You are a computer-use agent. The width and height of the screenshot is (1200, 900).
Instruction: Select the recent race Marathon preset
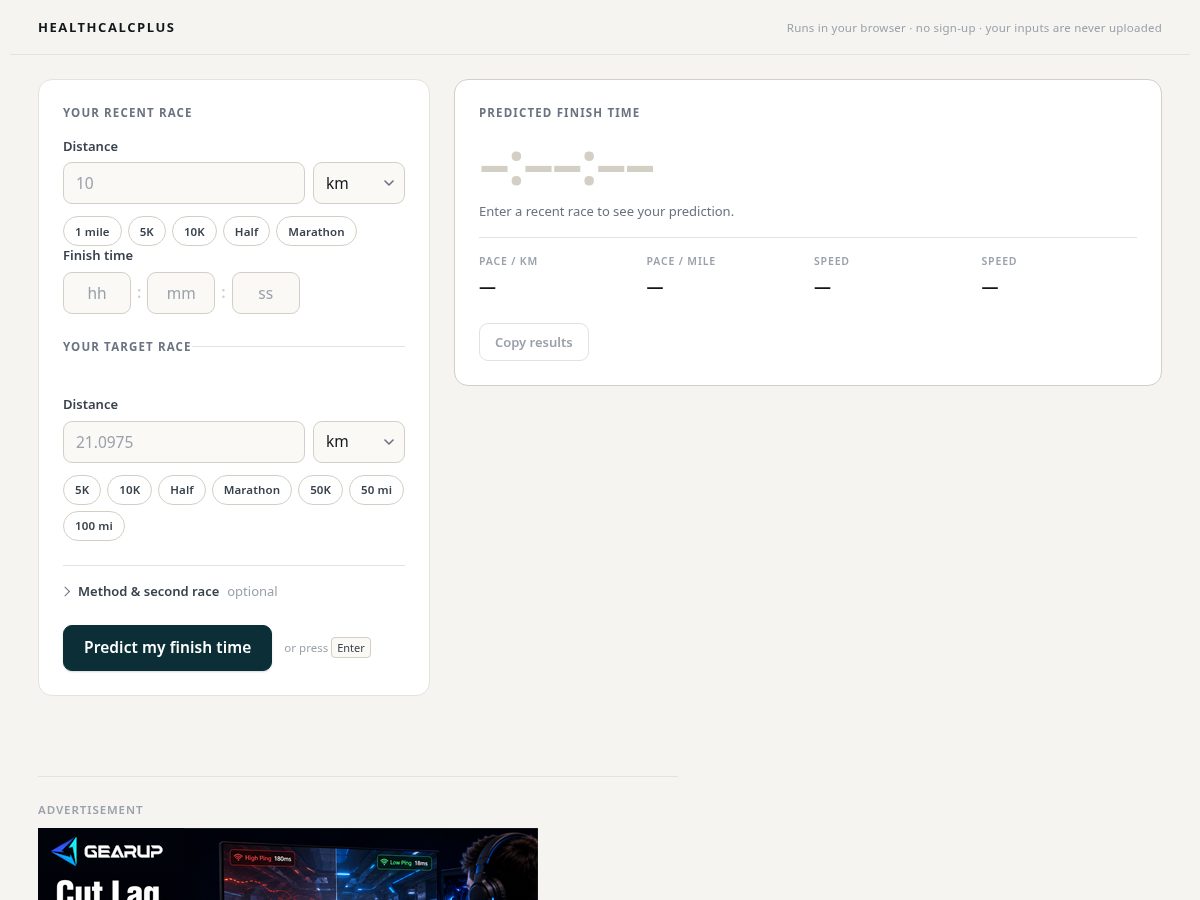point(316,232)
